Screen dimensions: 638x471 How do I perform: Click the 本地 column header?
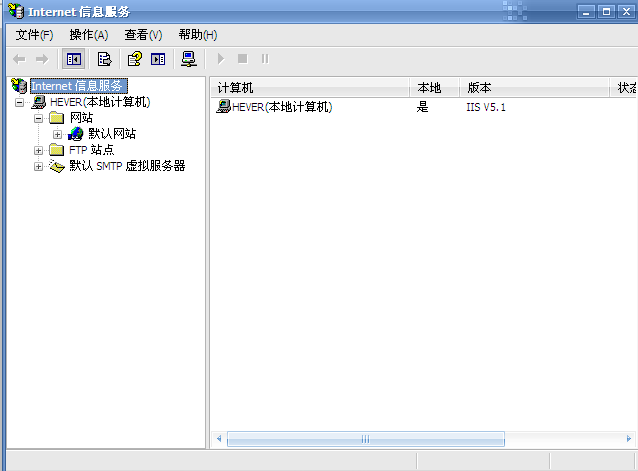click(x=435, y=87)
